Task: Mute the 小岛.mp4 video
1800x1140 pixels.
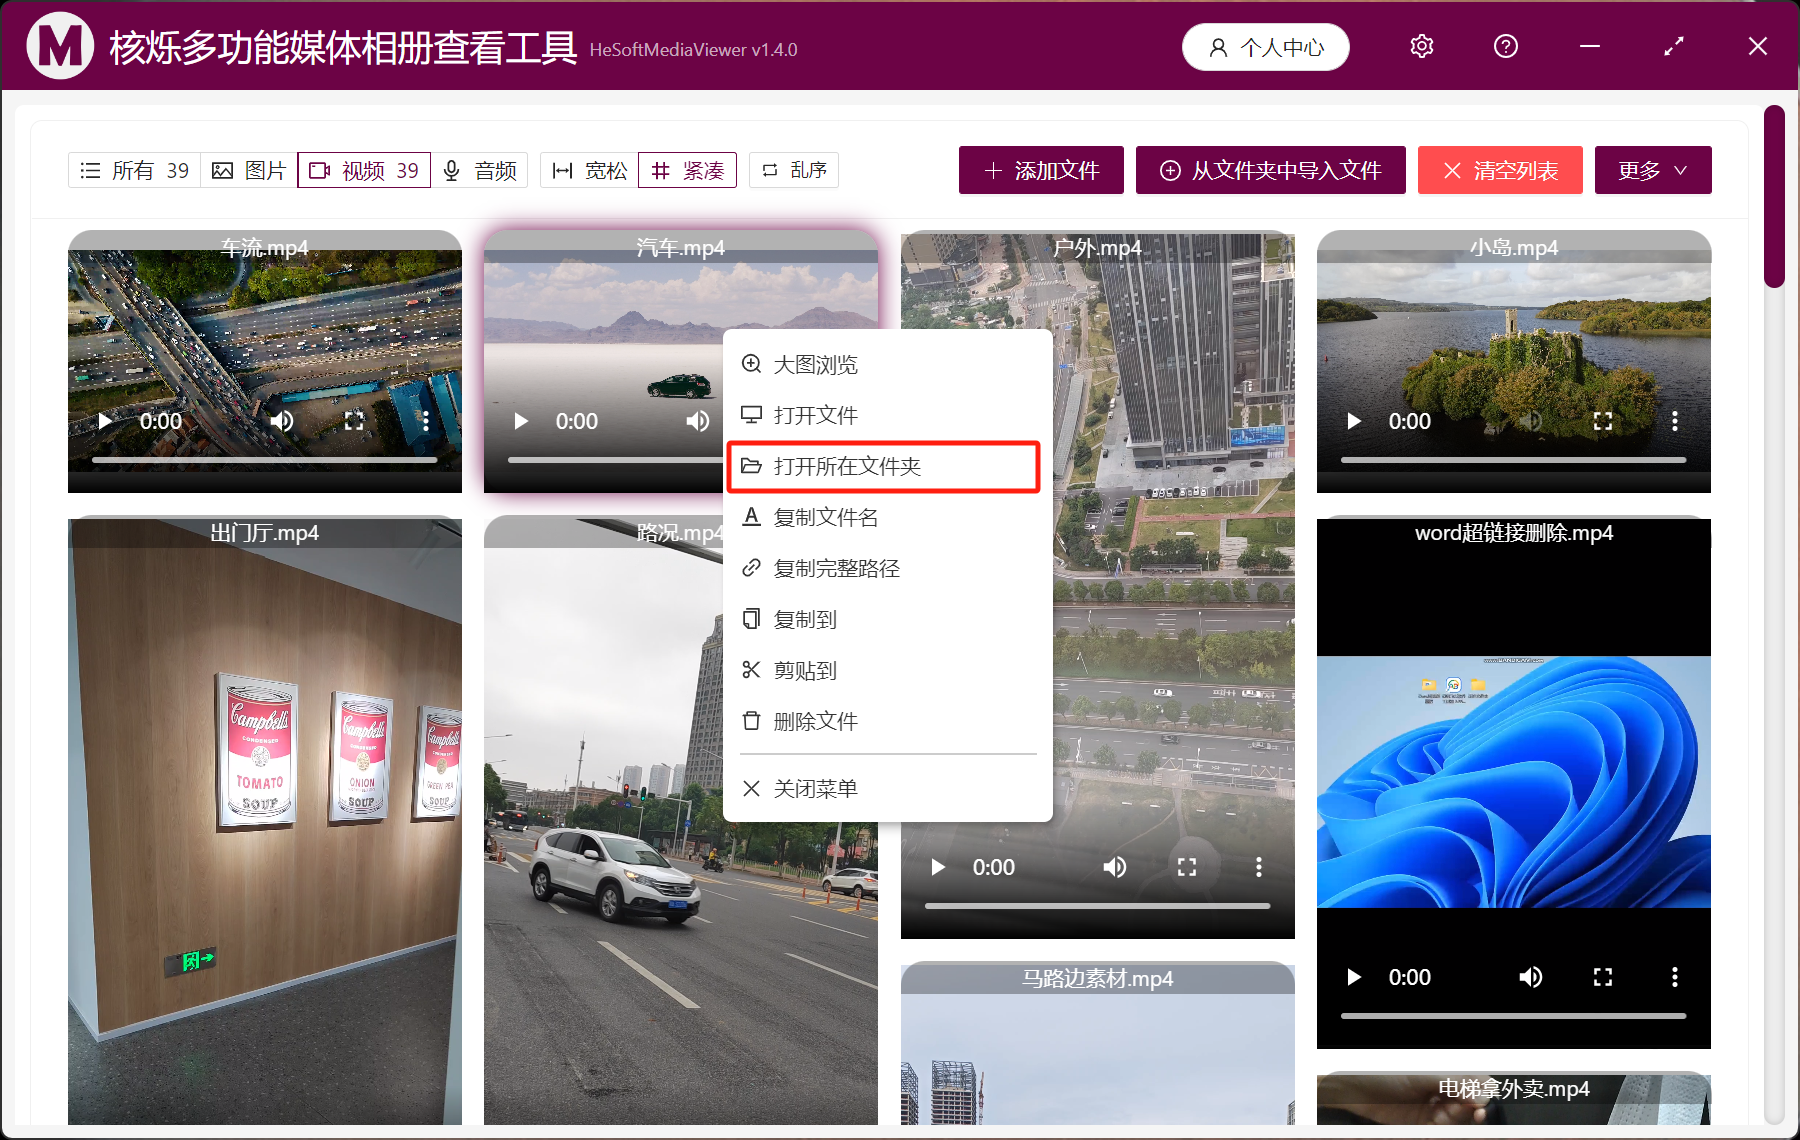Action: [1531, 421]
